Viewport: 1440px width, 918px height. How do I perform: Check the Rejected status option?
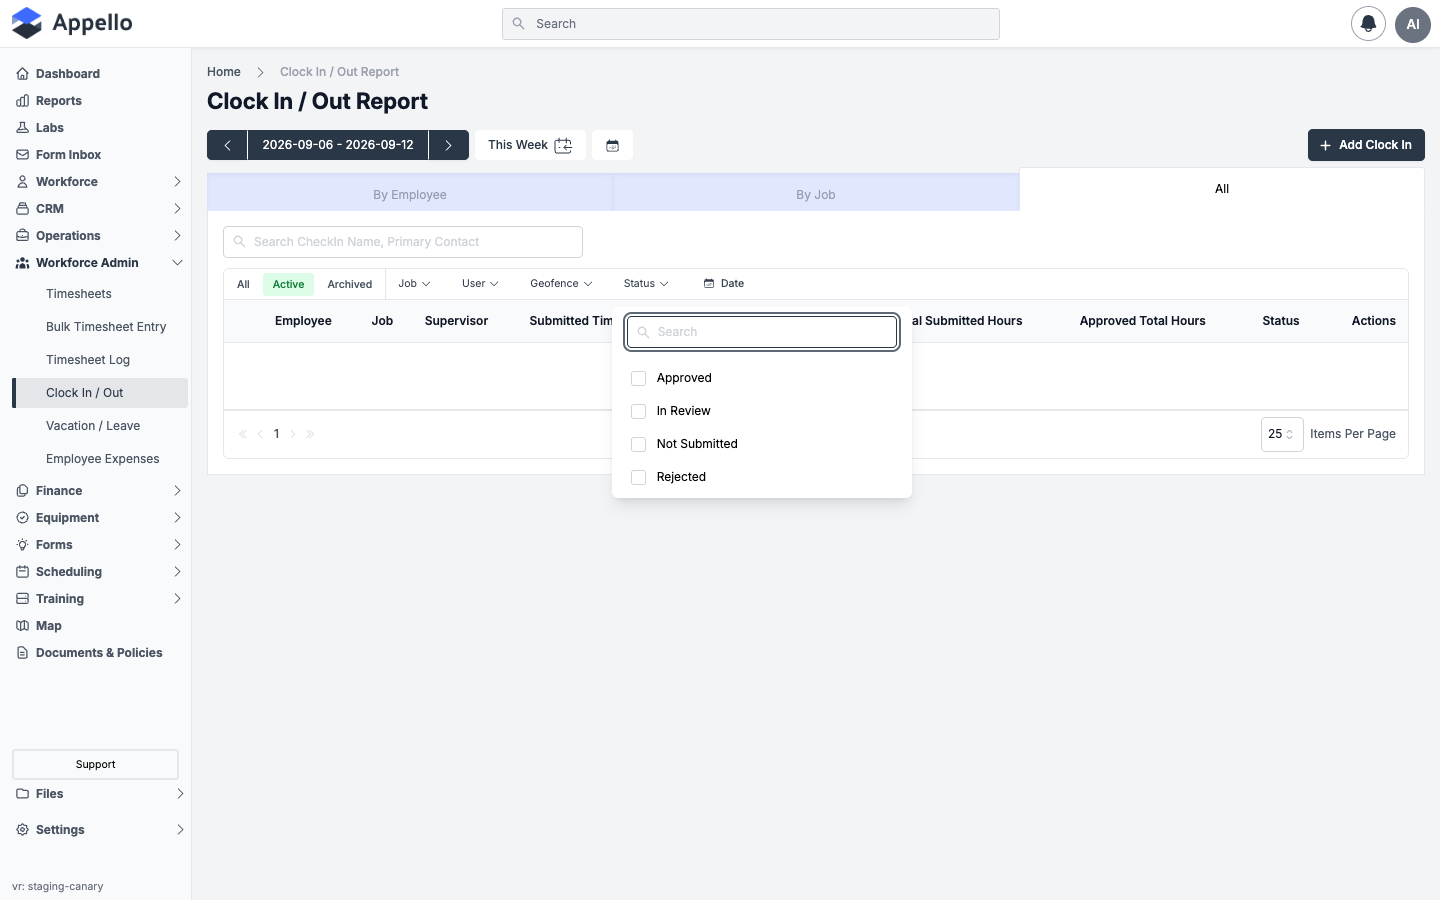click(638, 477)
